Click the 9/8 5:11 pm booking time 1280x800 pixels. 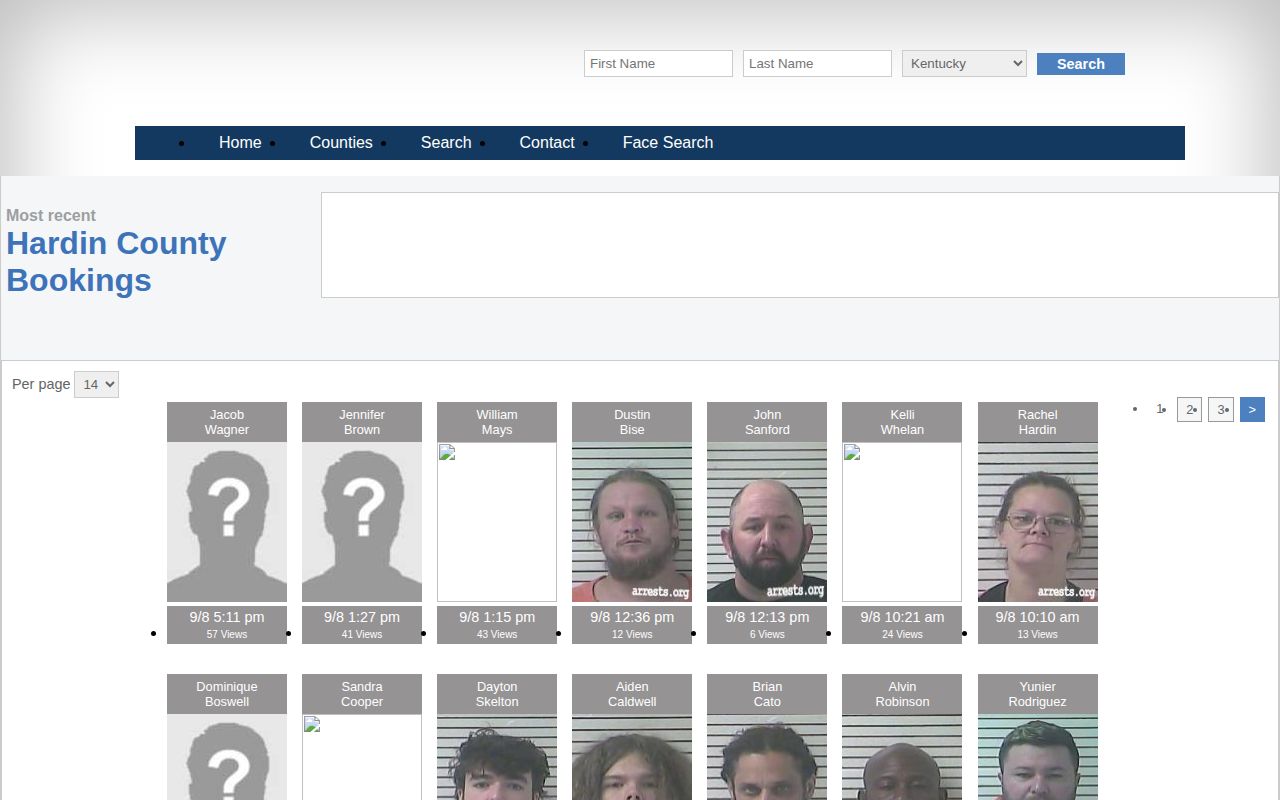227,617
